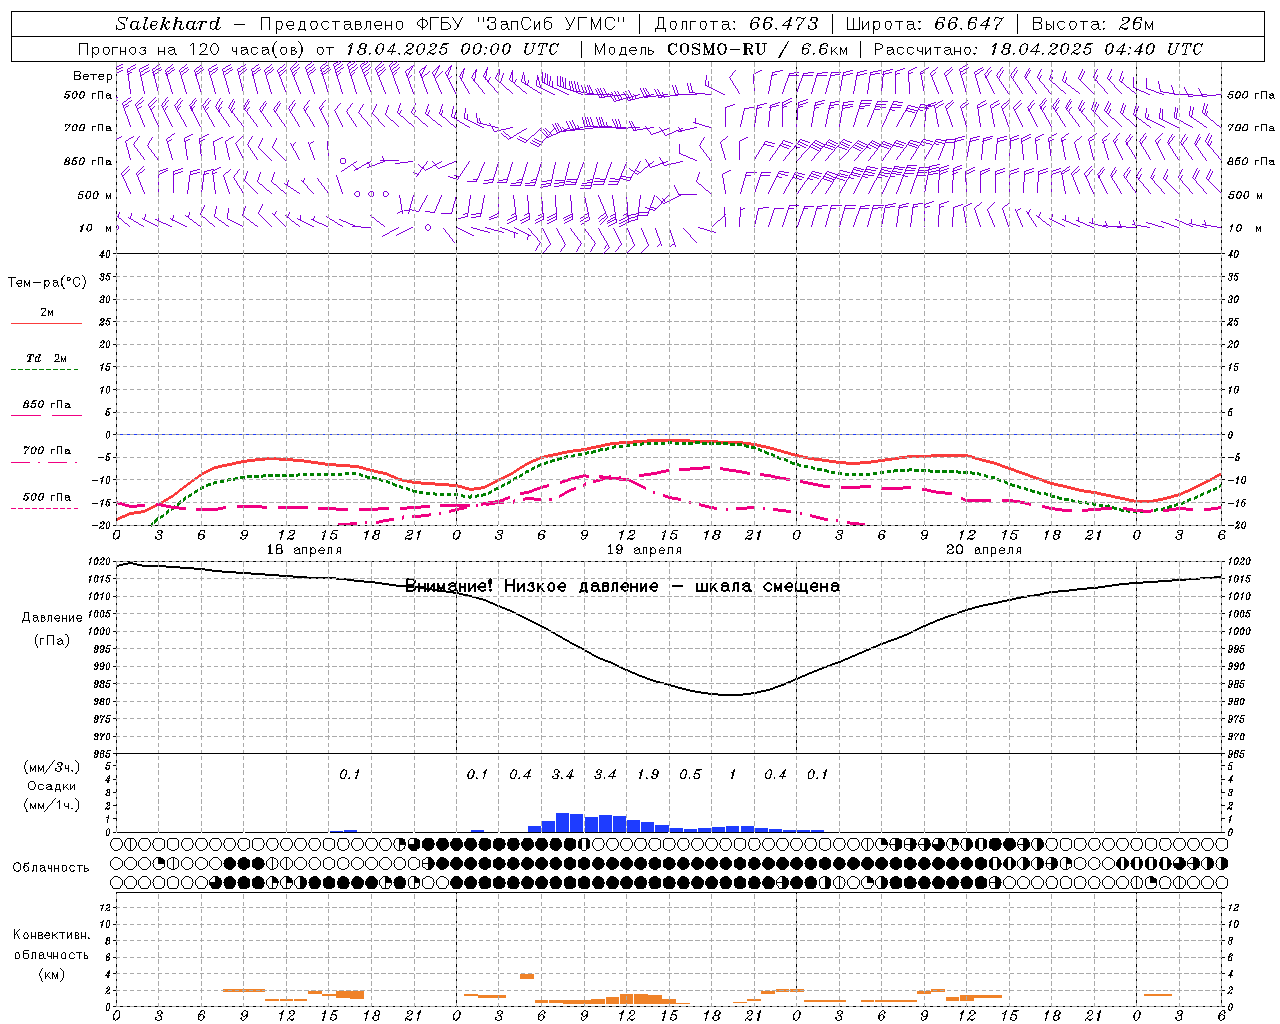The image size is (1280, 1024).
Task: Click the 'Долгота: 66.473' value
Action: (x=736, y=24)
